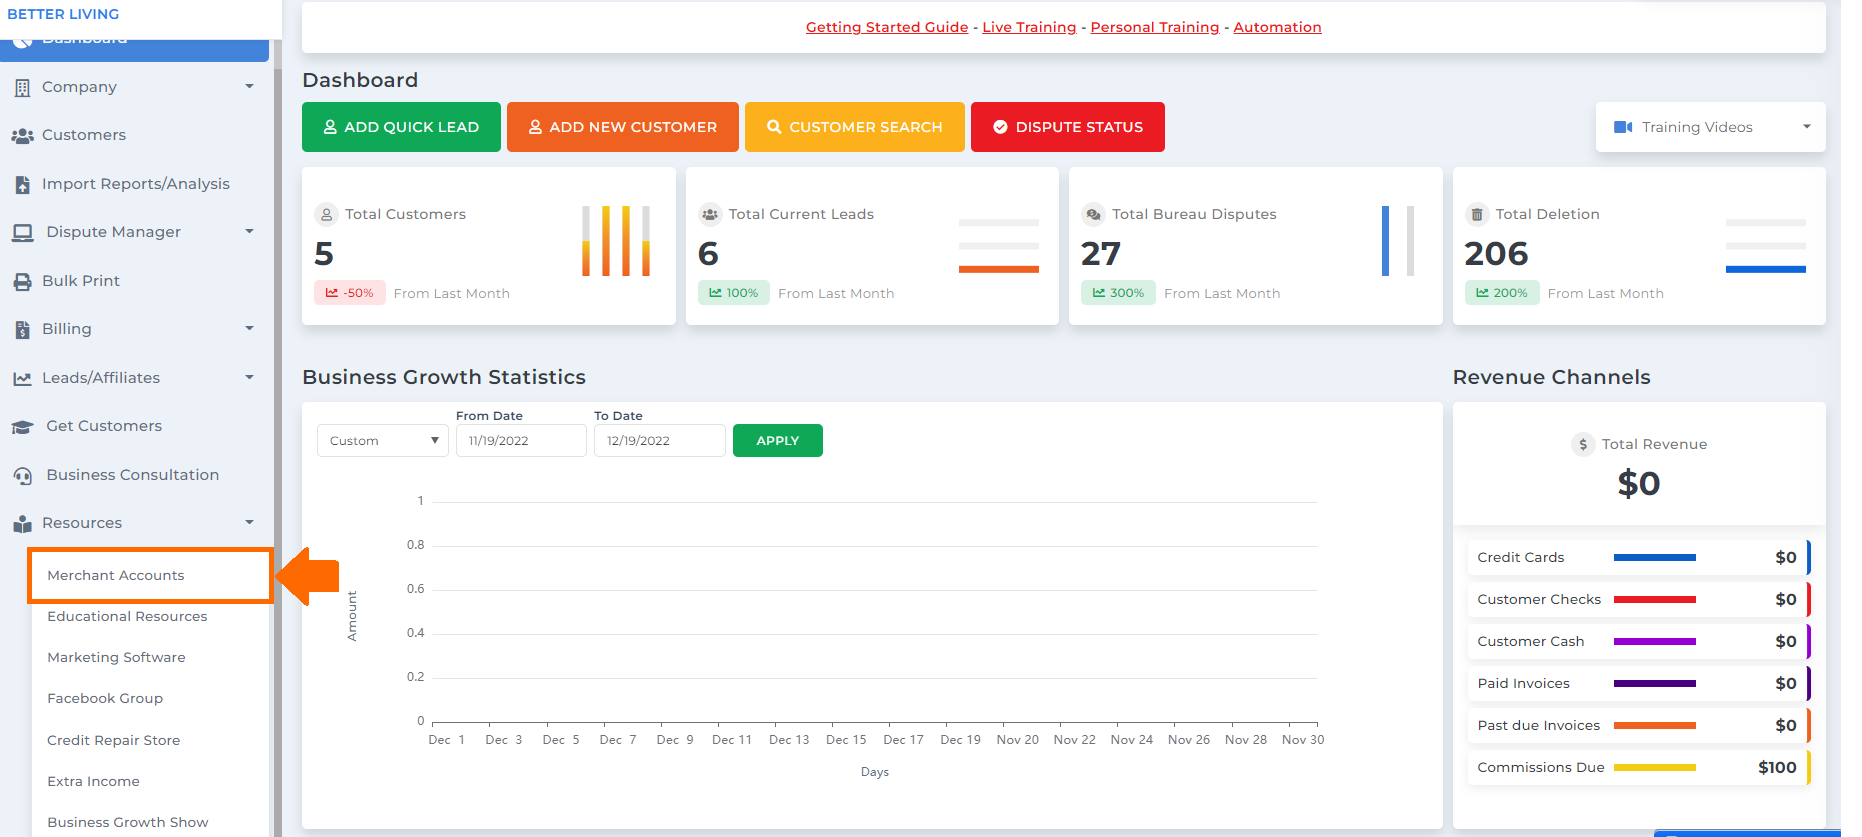The height and width of the screenshot is (837, 1862).
Task: Click the Total Bureau Disputes bar chart
Action: click(1398, 241)
